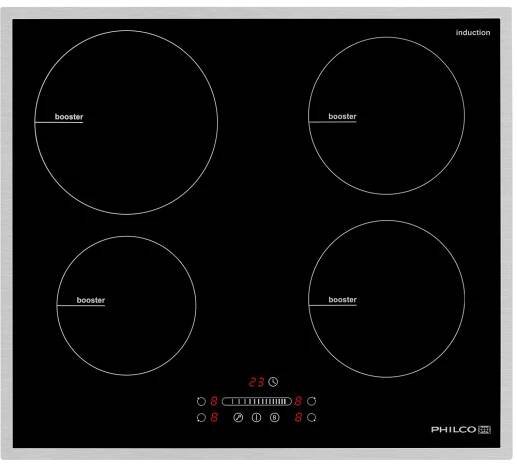This screenshot has height=464, width=517.
Task: Toggle the power on/off icon
Action: coord(256,417)
